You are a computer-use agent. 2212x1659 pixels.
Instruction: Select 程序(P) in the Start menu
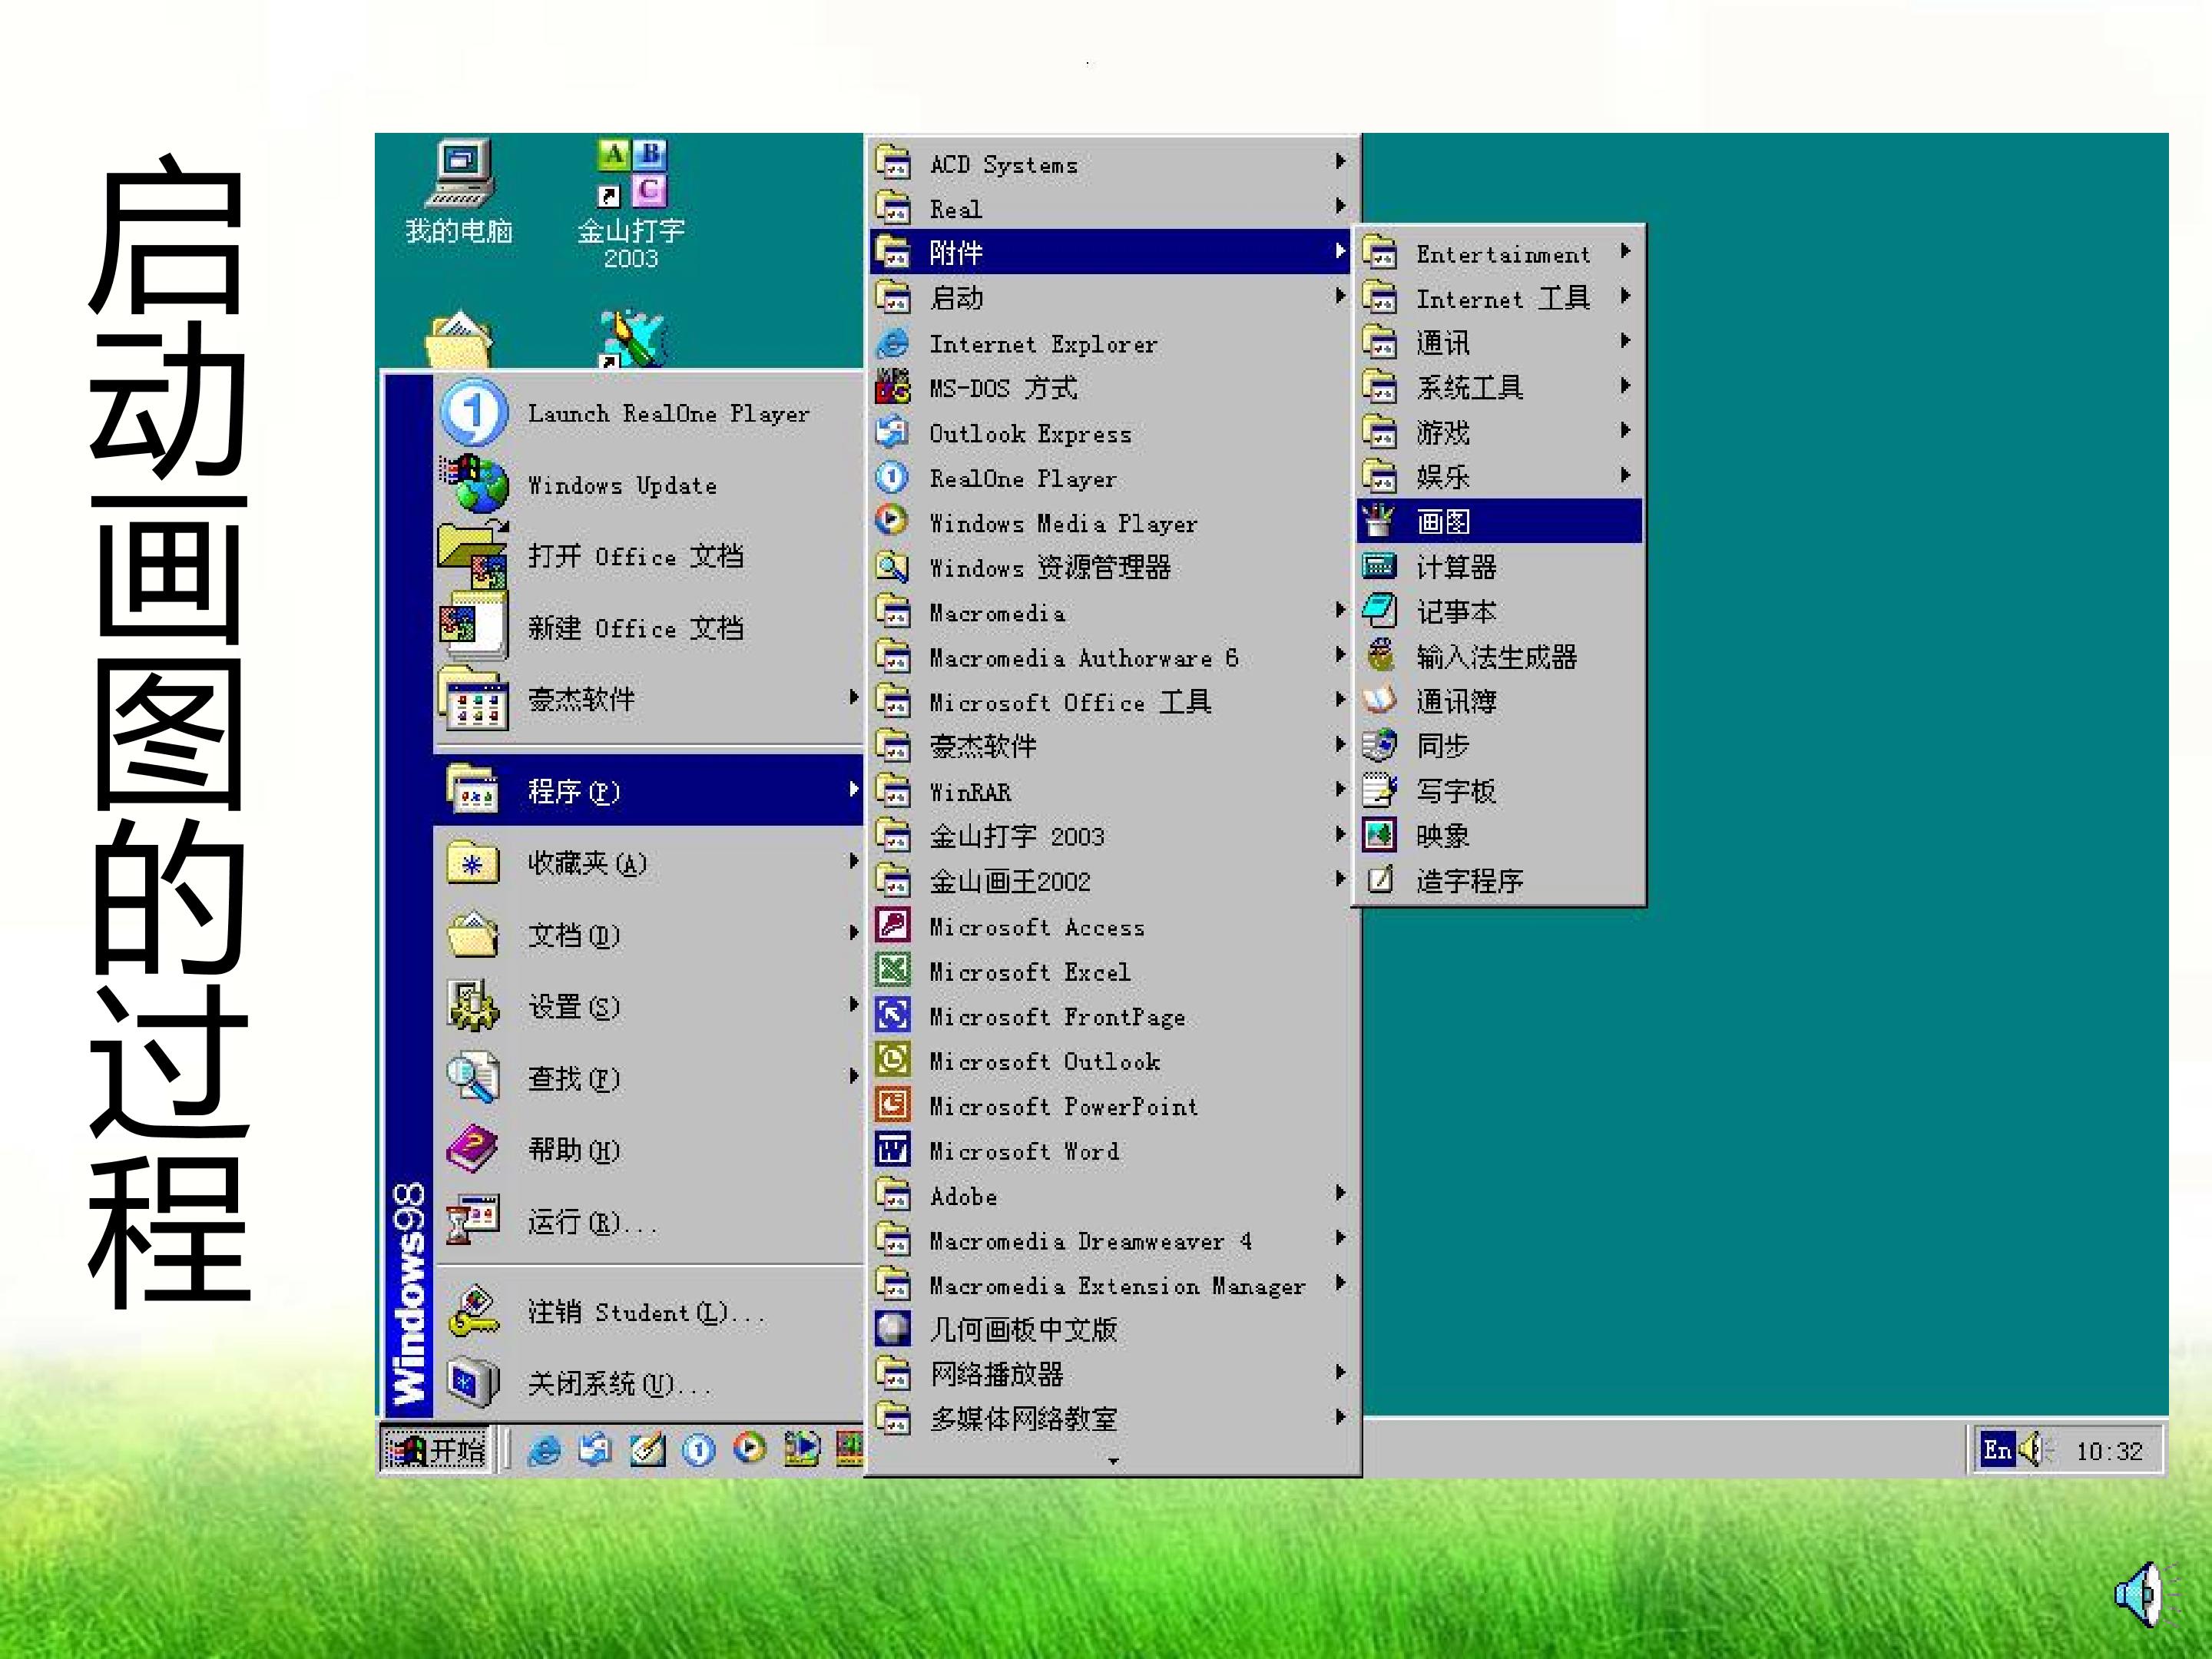click(x=649, y=790)
